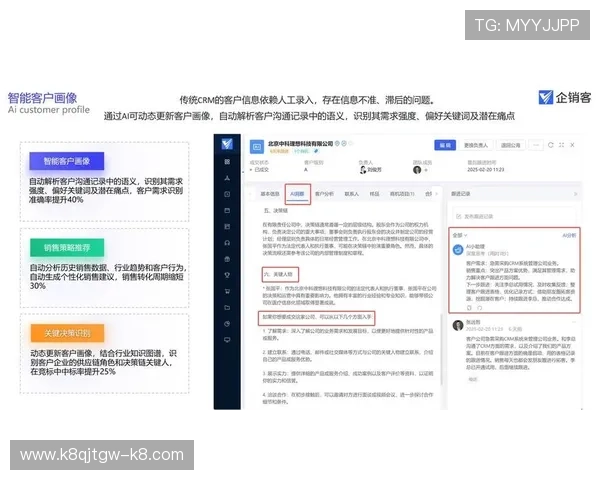The image size is (600, 480).
Task: Click the 更换负责人 button
Action: pos(476,145)
